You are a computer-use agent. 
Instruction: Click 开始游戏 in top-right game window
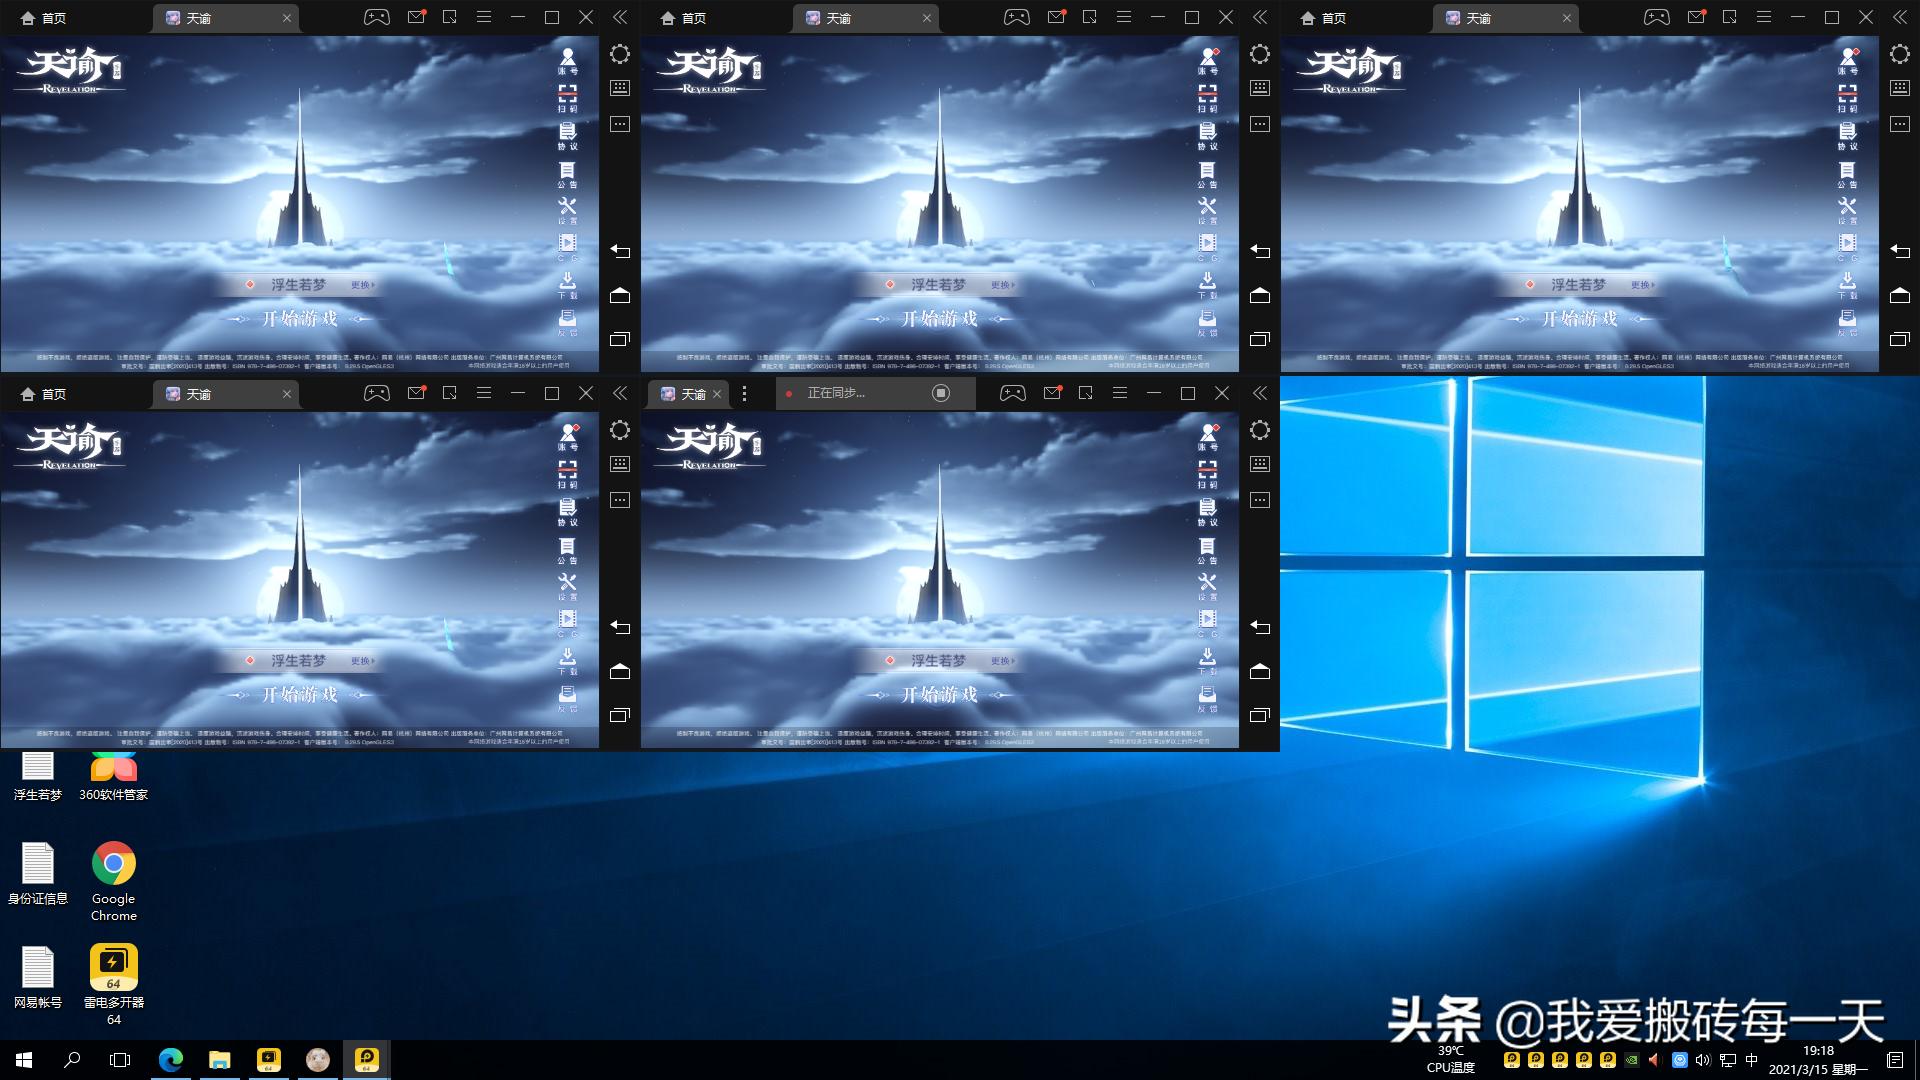click(x=1579, y=318)
